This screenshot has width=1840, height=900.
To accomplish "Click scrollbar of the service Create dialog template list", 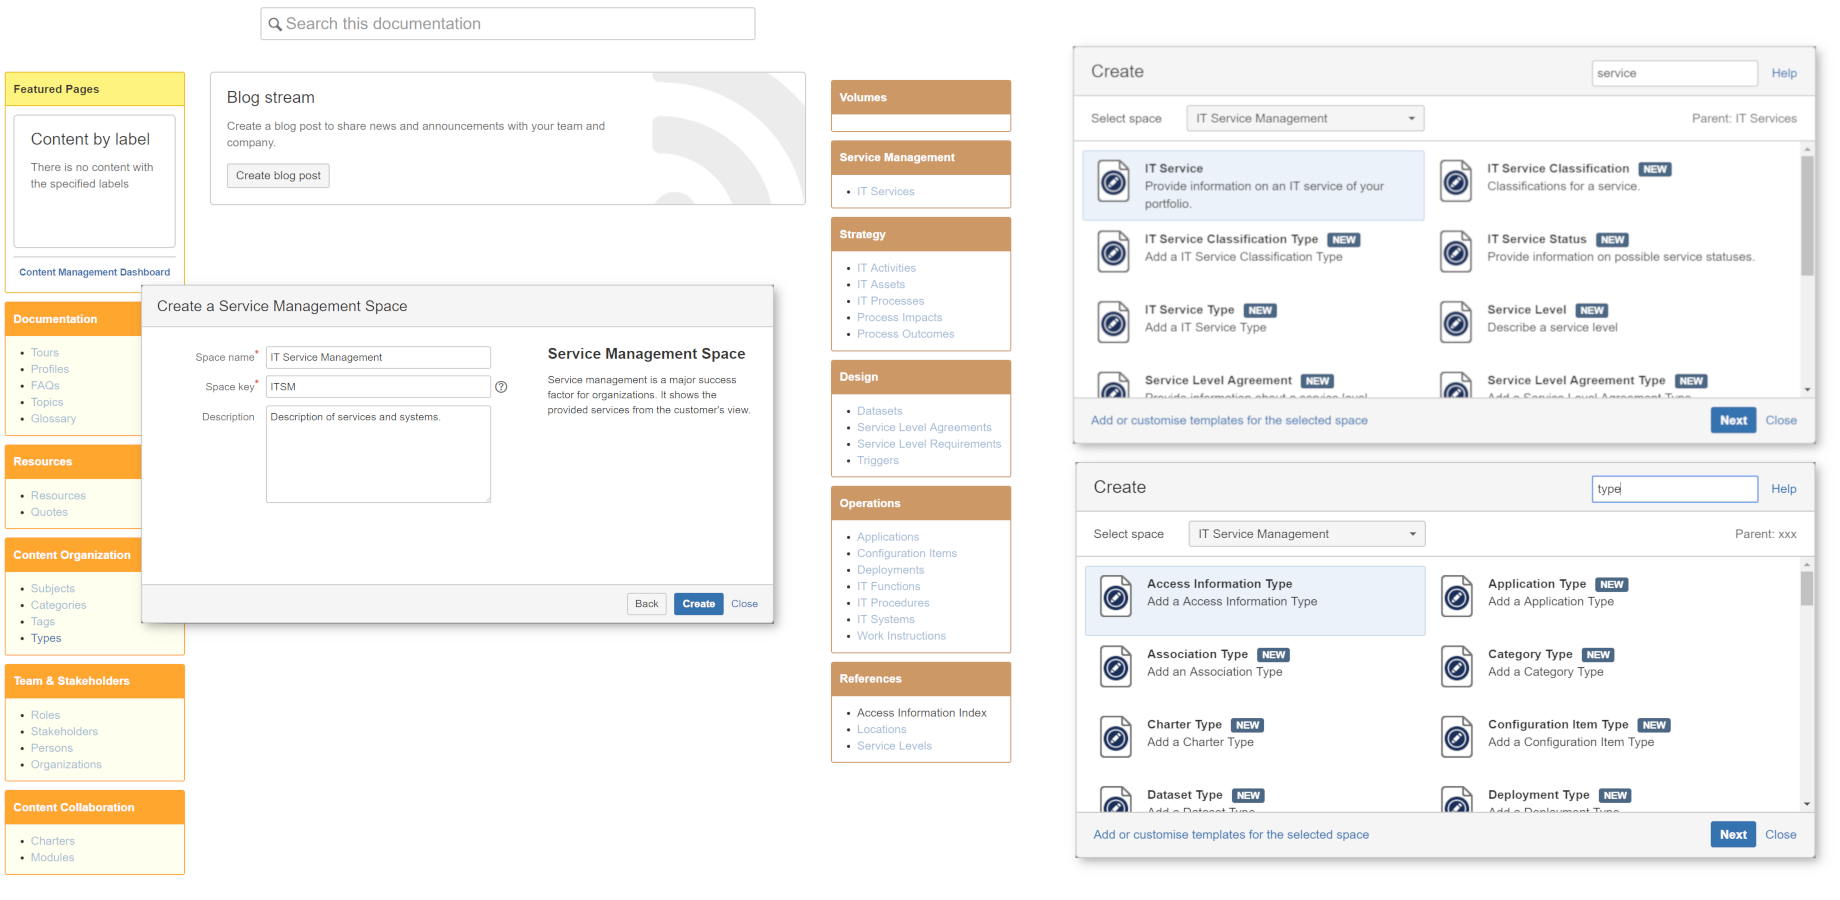I will click(1807, 215).
